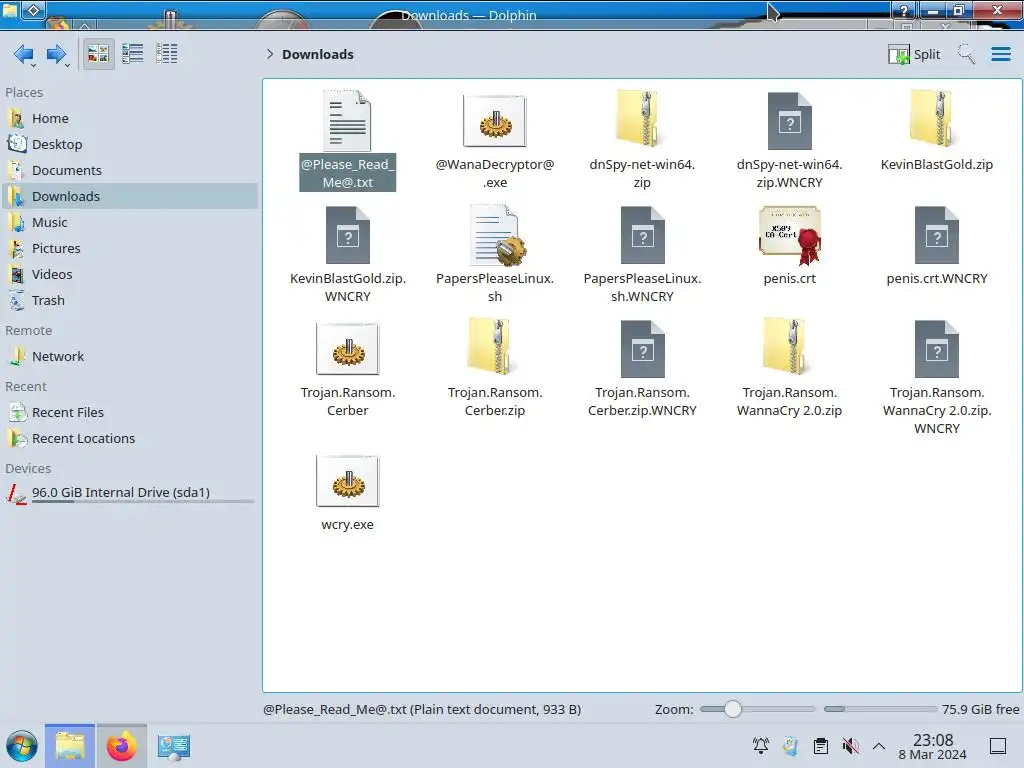
Task: Select PapersPleaseLinux.sh.WNCRY file icon
Action: [x=643, y=235]
